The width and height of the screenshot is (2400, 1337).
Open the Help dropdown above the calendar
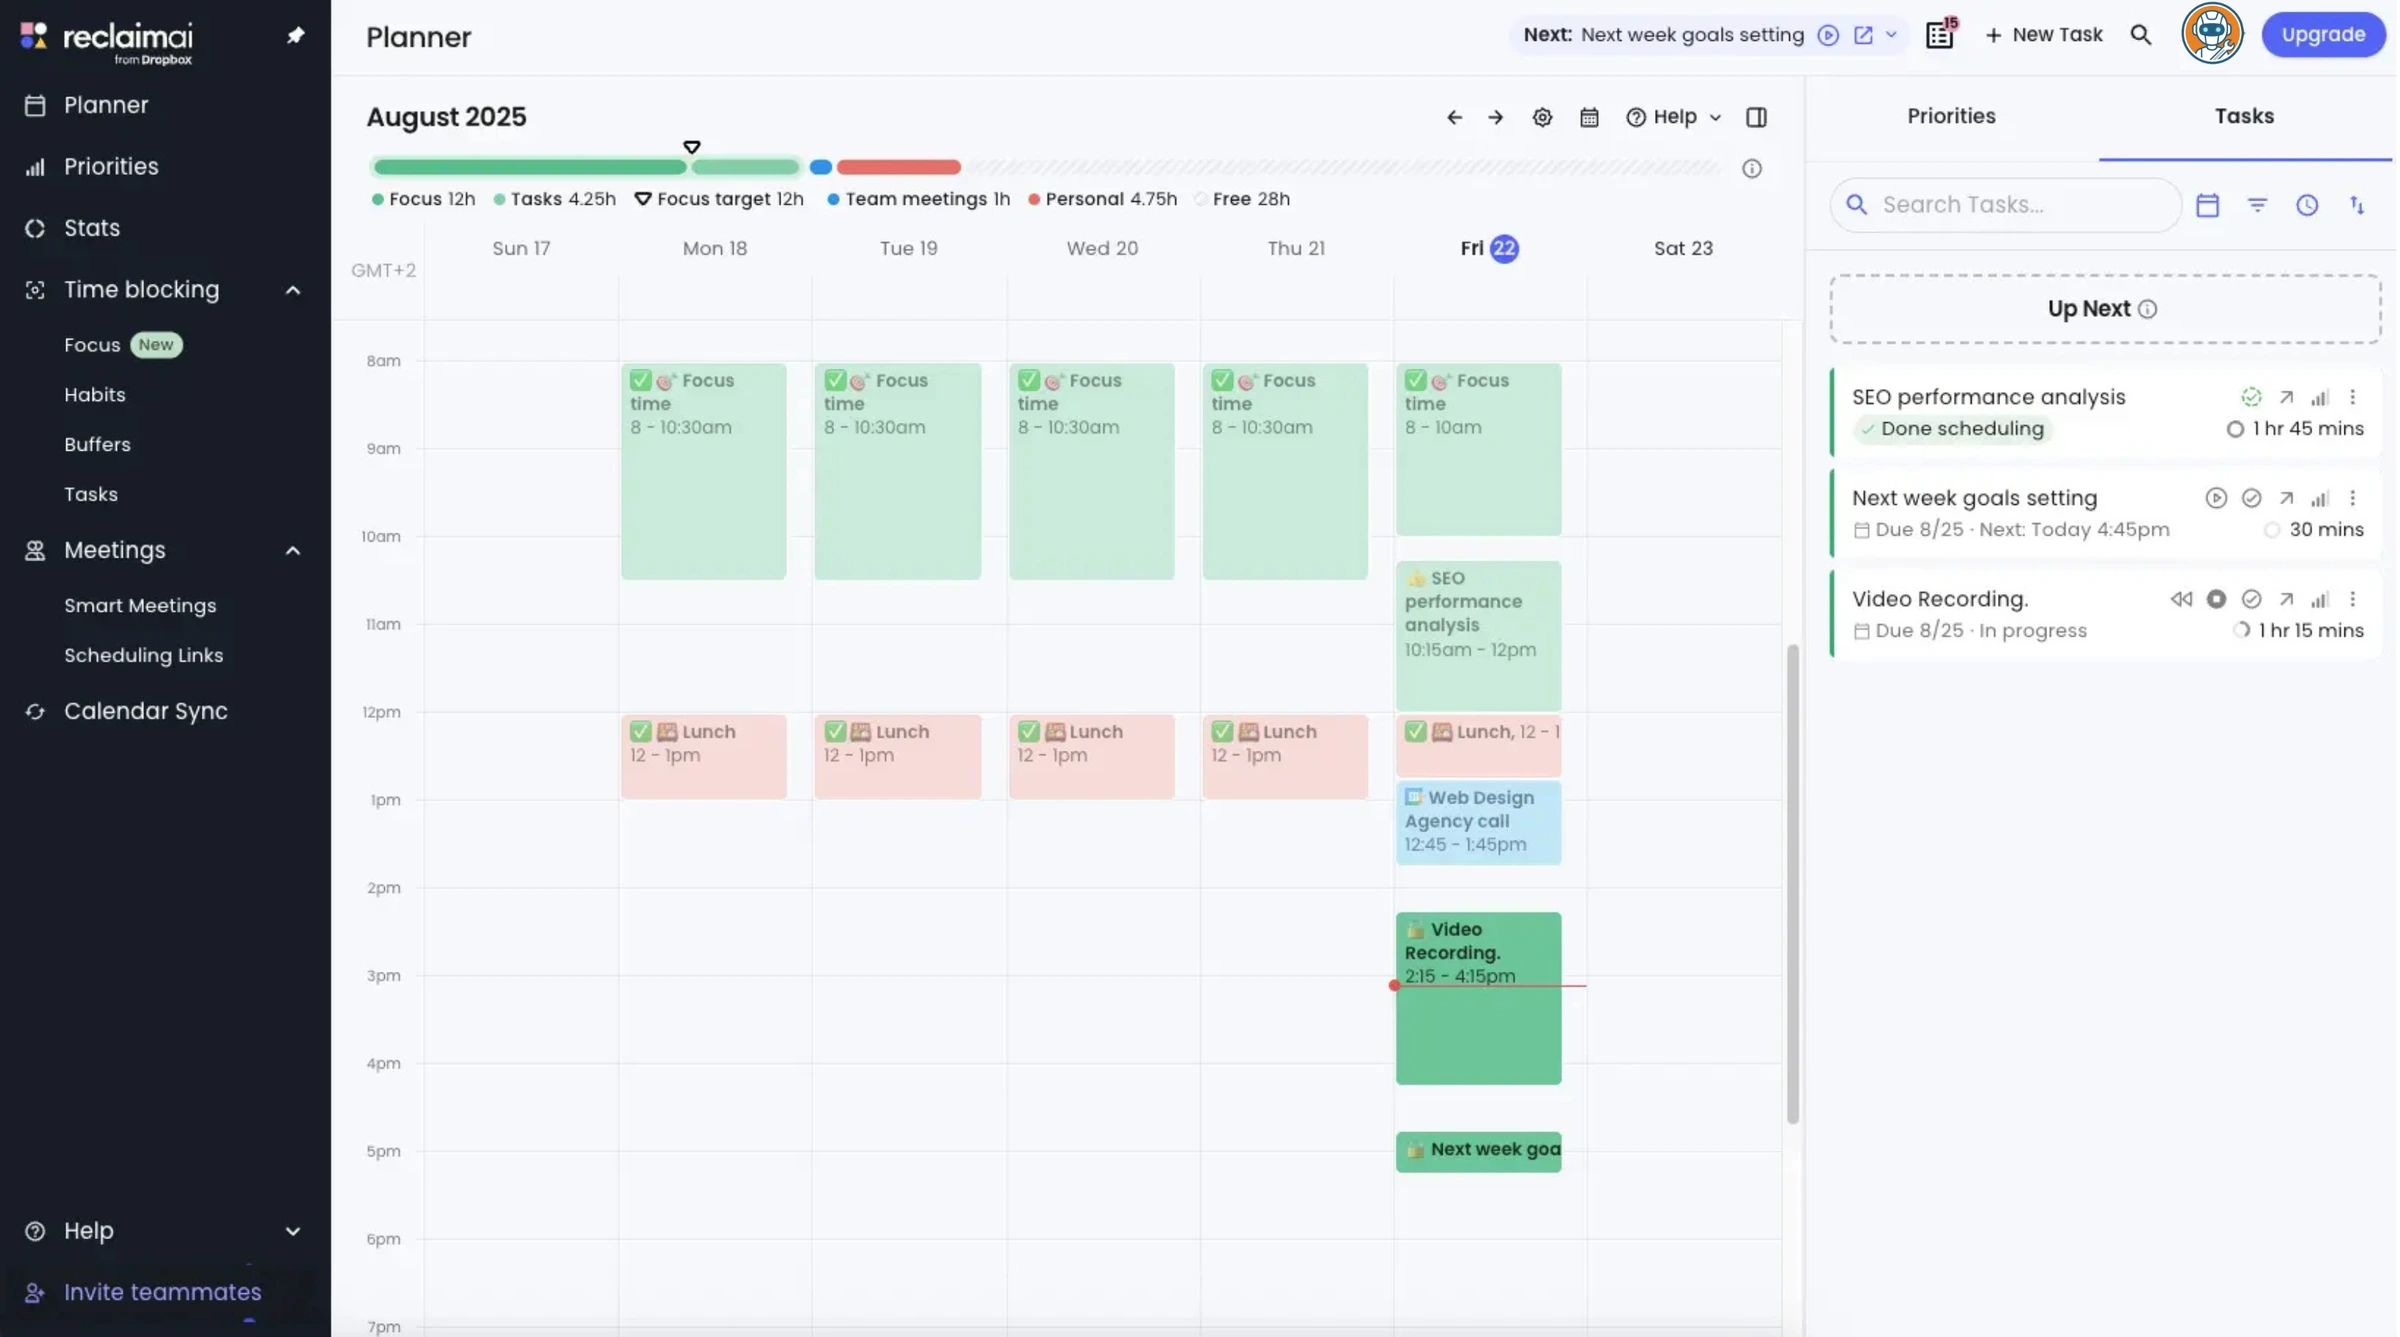click(x=1673, y=117)
